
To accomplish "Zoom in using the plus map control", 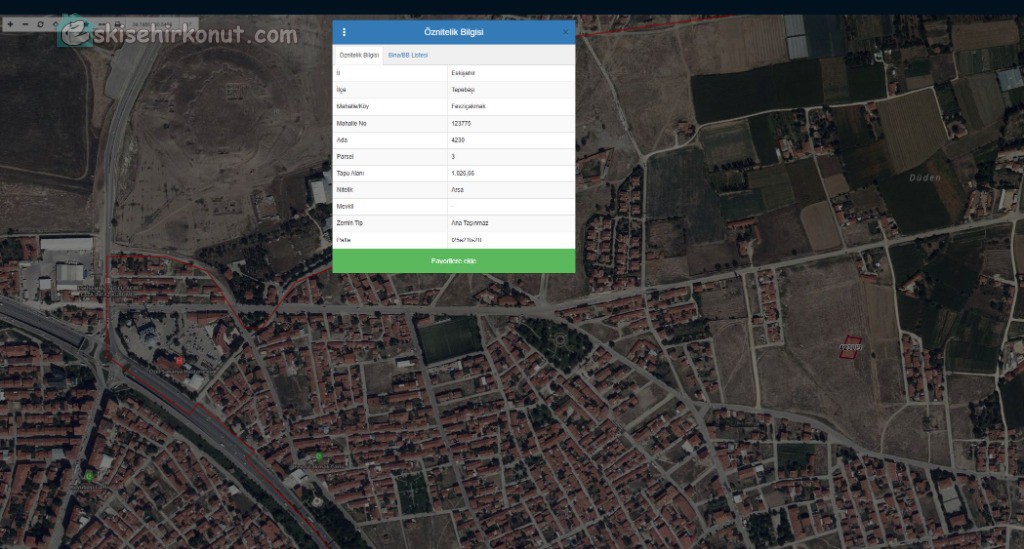I will pyautogui.click(x=10, y=24).
